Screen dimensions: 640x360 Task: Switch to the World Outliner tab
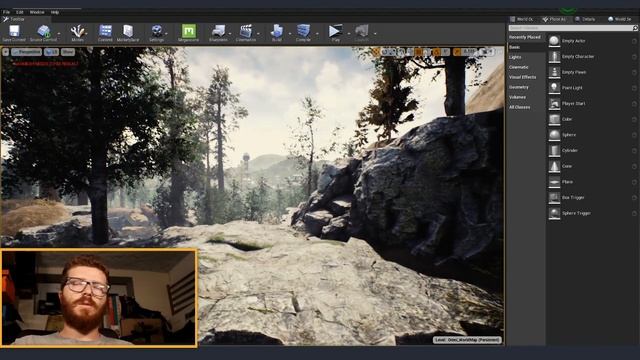522,19
